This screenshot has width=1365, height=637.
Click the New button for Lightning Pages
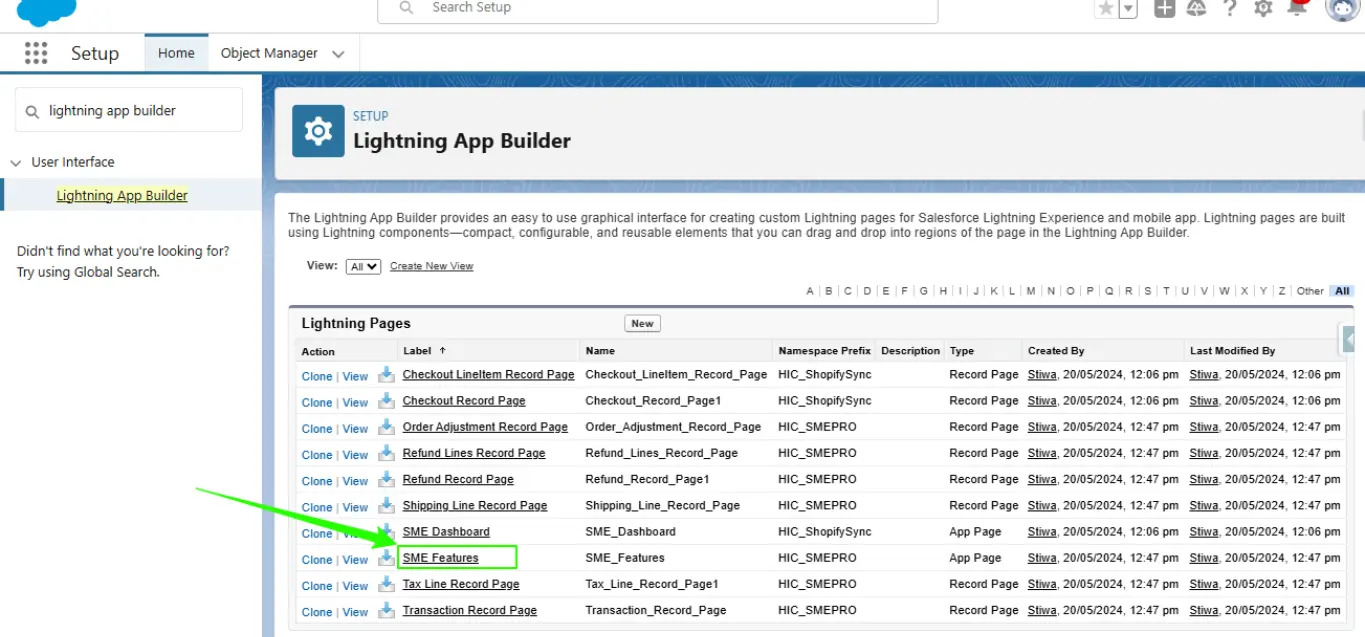point(642,323)
